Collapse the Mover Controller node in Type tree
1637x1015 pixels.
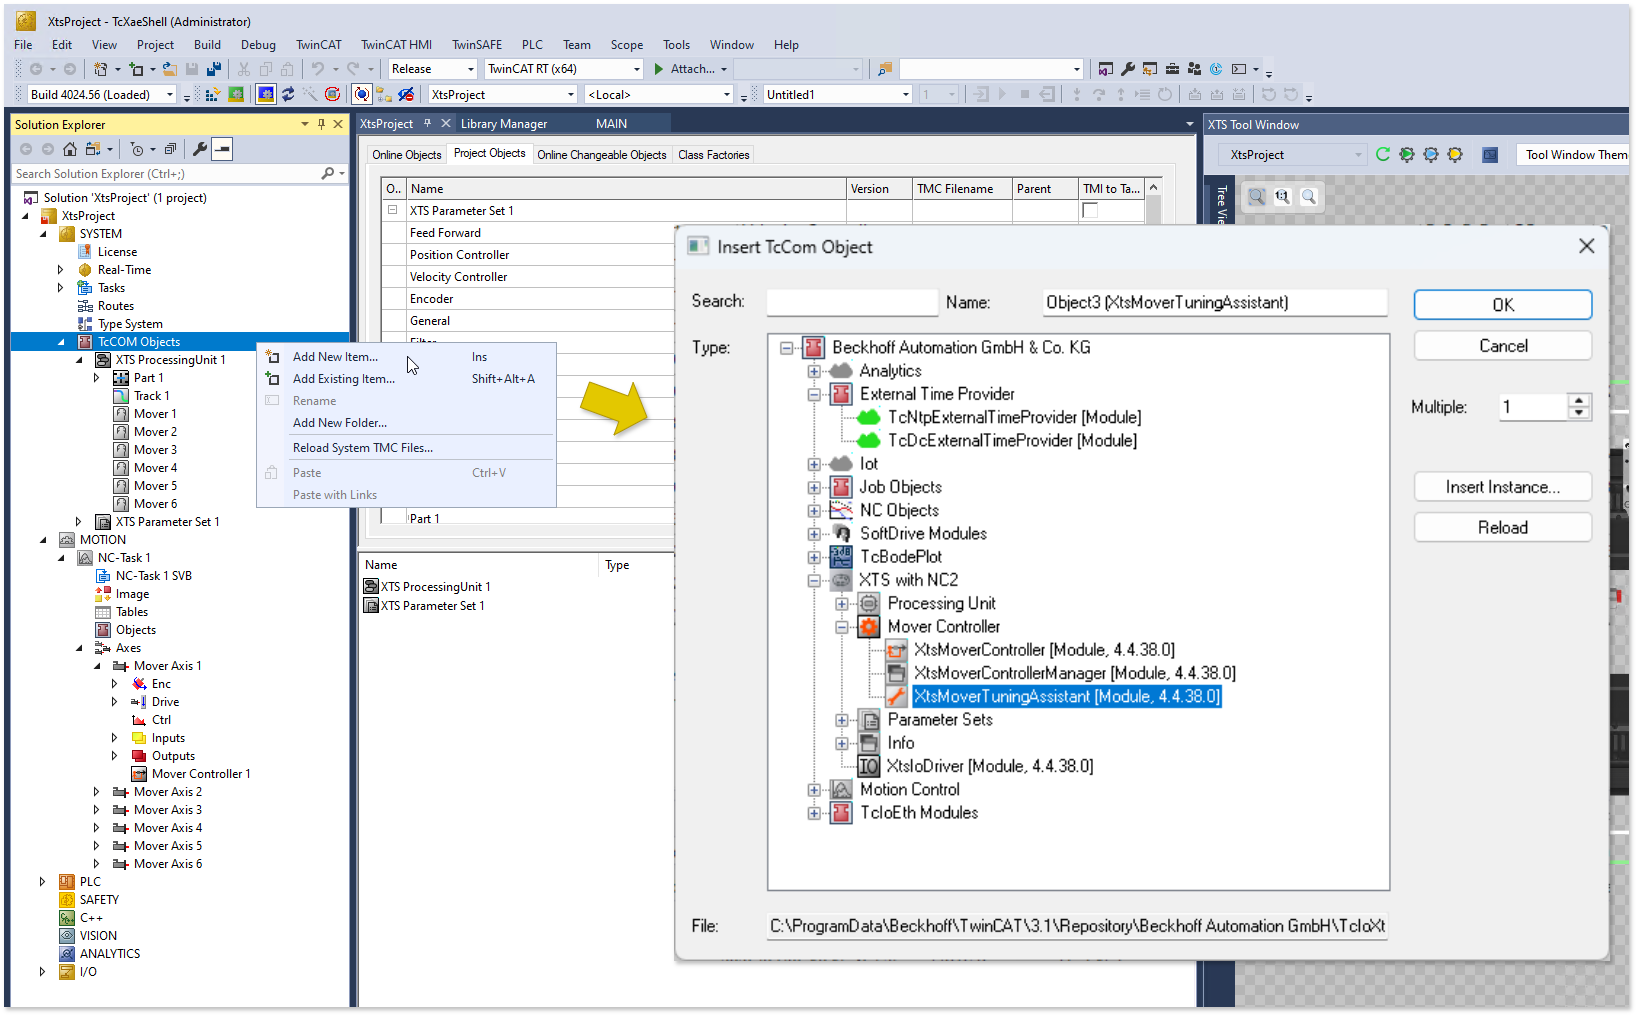click(842, 627)
